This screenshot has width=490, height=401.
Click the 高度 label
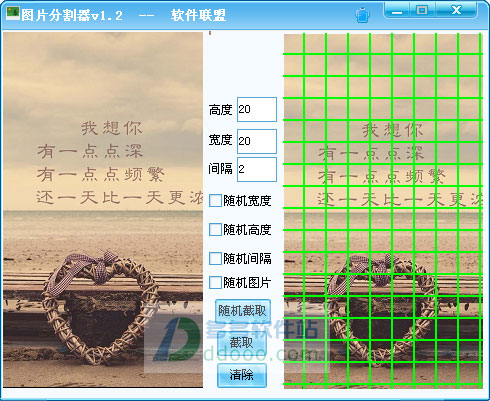click(220, 110)
